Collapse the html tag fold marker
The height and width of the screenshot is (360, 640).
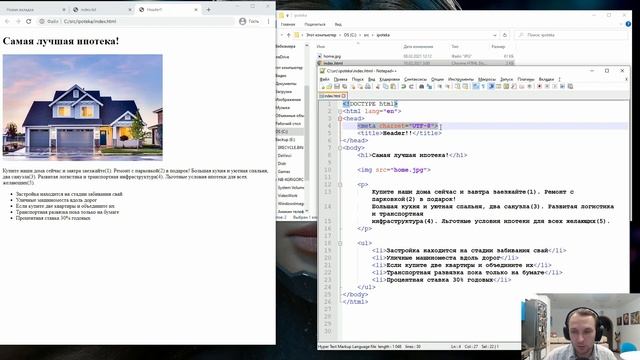[340, 111]
